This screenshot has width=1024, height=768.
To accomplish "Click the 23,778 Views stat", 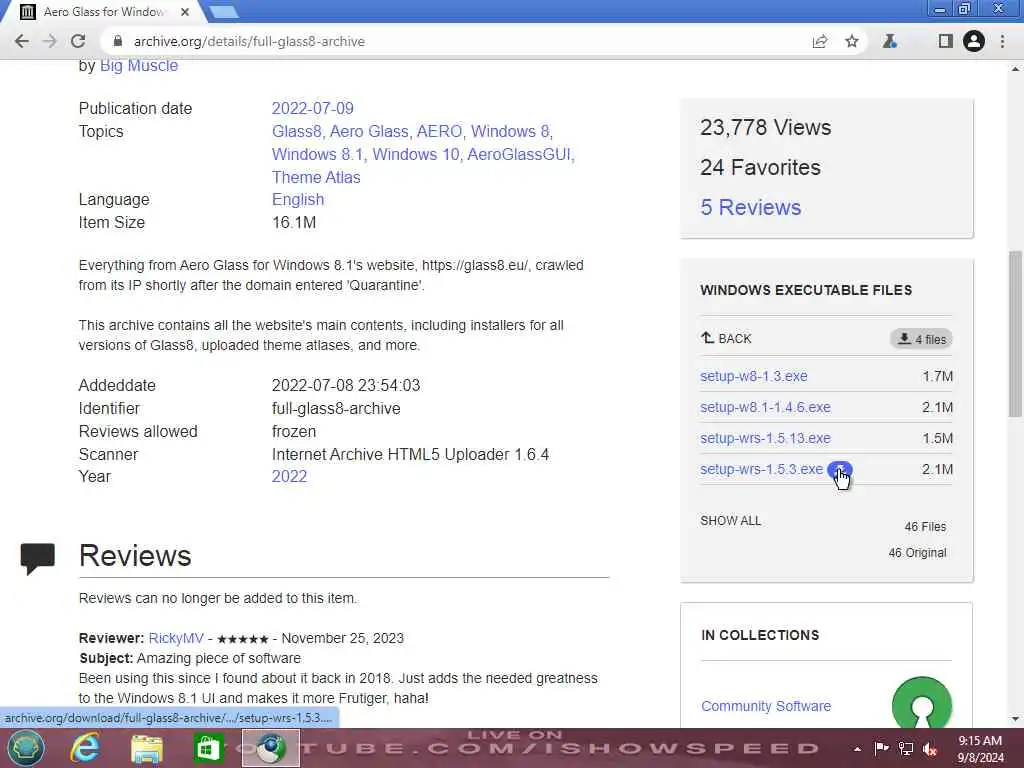I will pos(765,127).
